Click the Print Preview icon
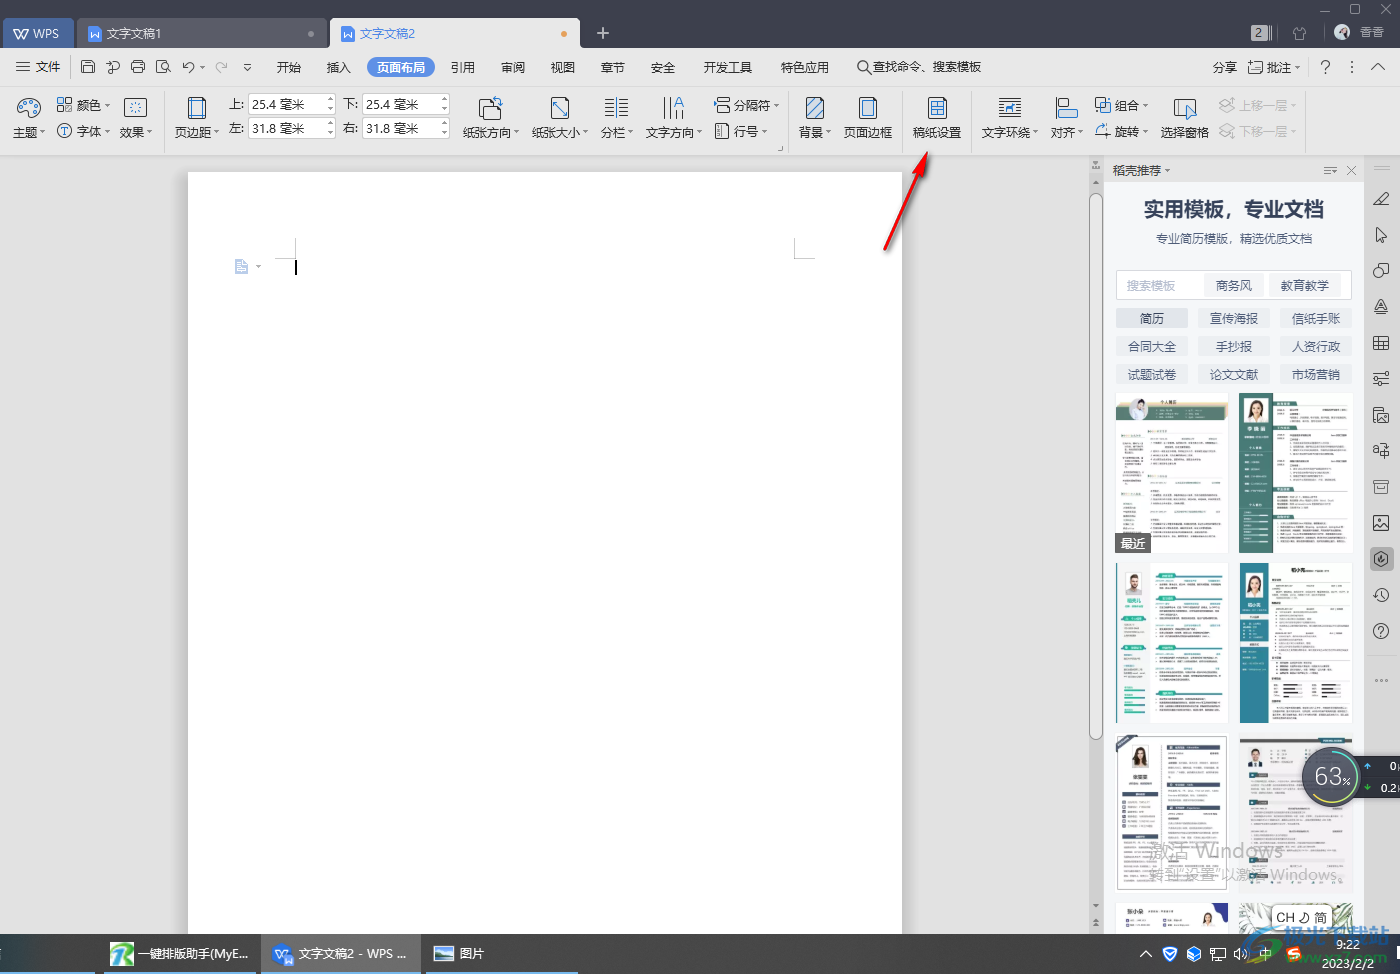This screenshot has width=1400, height=974. pyautogui.click(x=163, y=67)
